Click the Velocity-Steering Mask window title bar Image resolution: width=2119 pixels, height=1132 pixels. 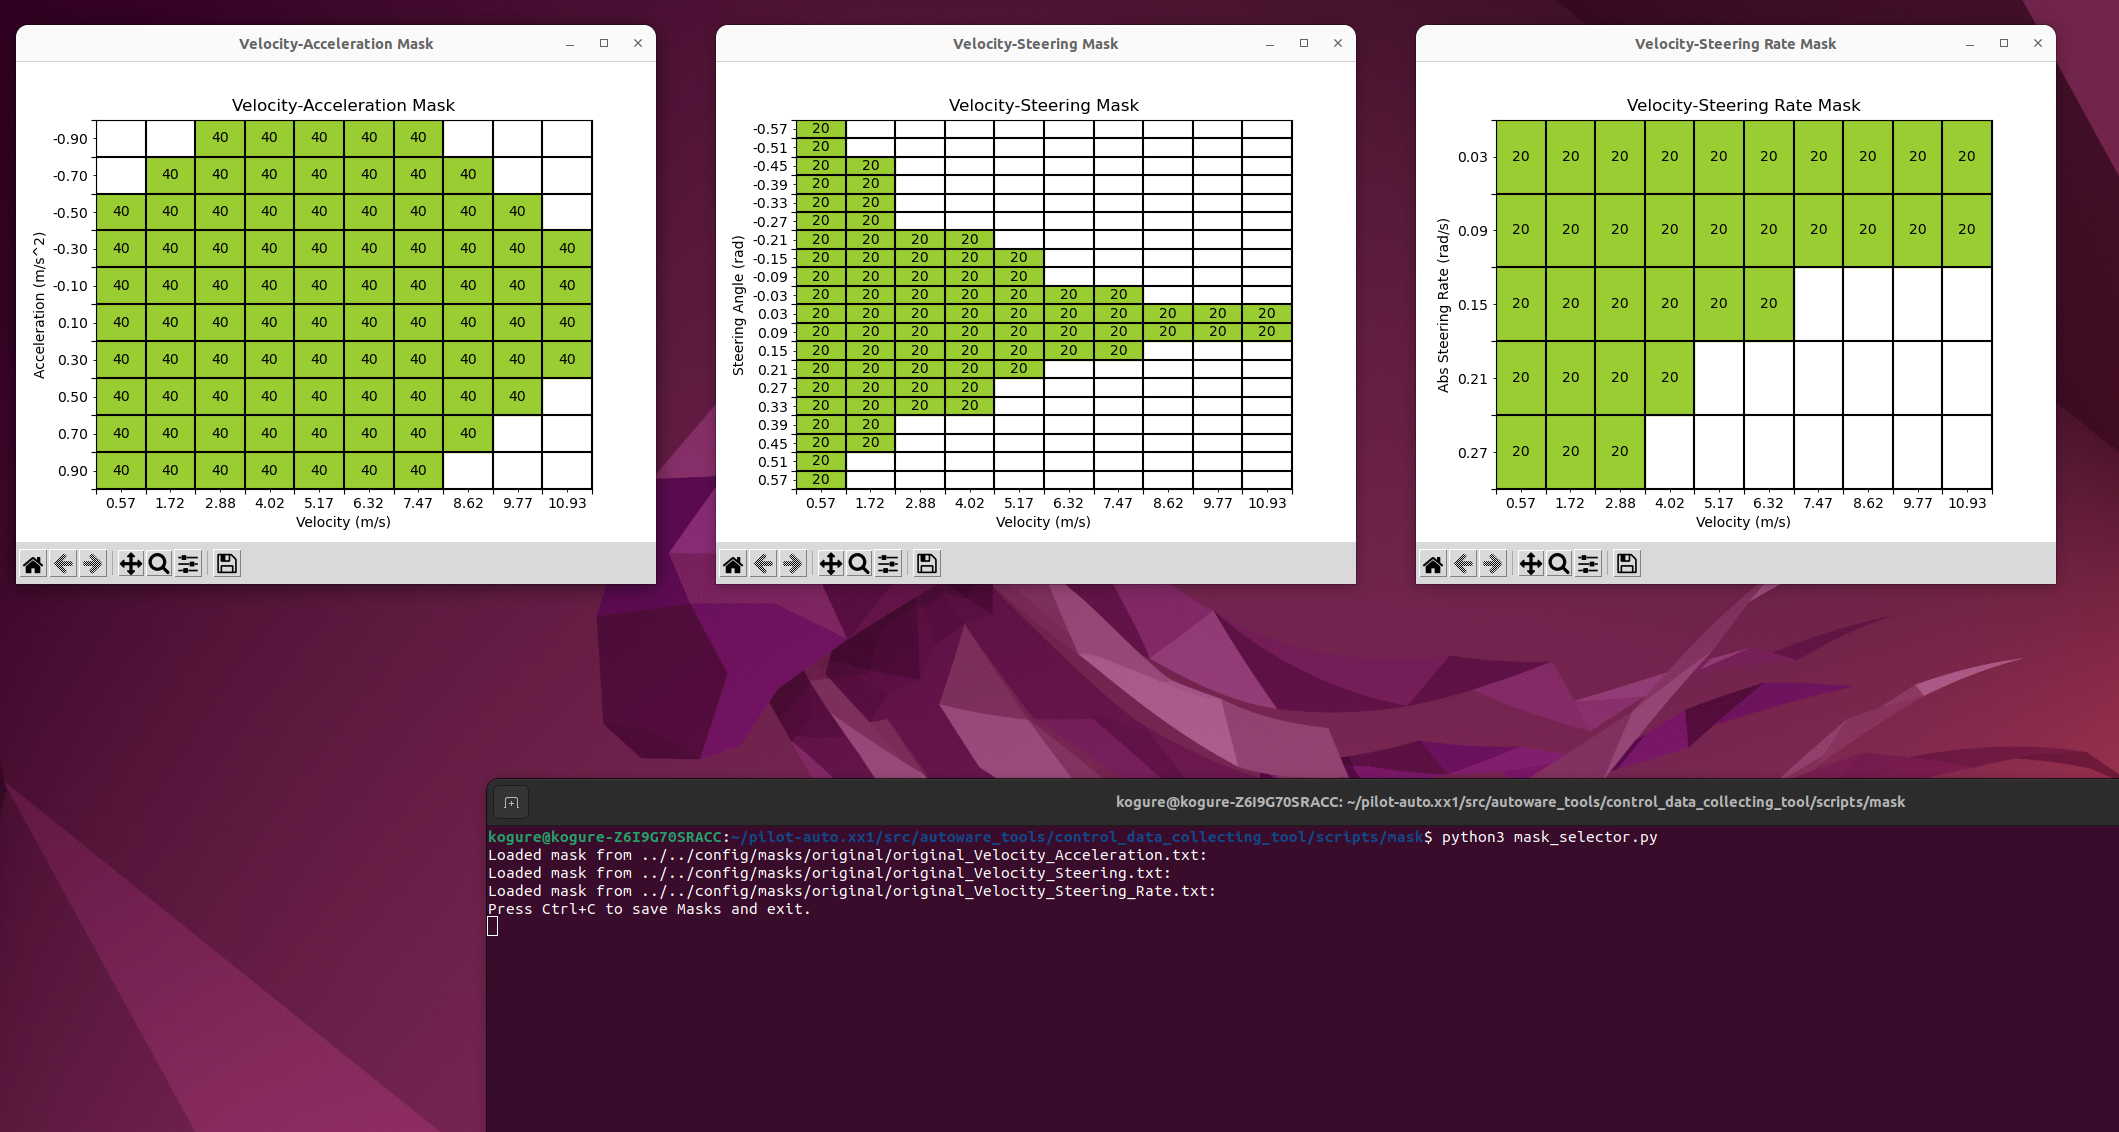[1035, 44]
